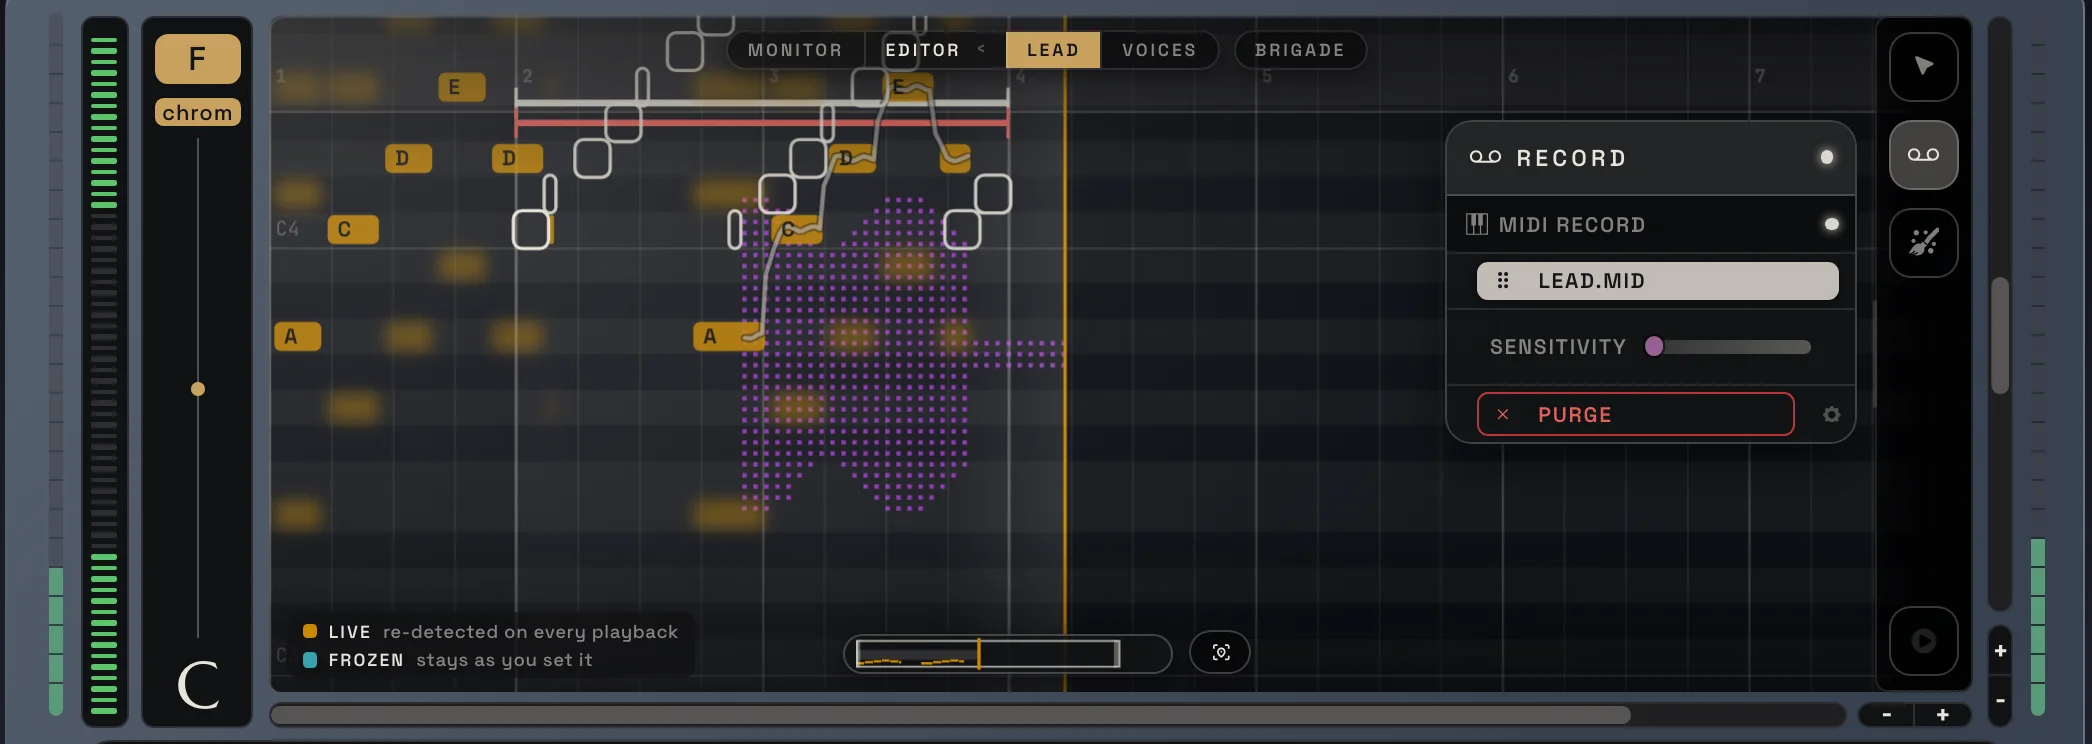Image resolution: width=2092 pixels, height=744 pixels.
Task: Click the FROZEN legend label
Action: 366,660
